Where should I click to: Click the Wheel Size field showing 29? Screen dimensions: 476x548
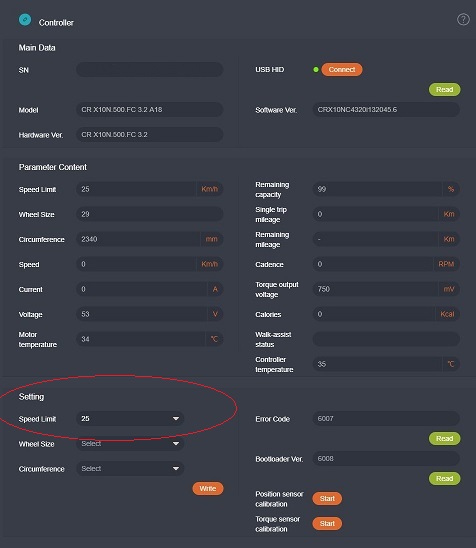[150, 214]
